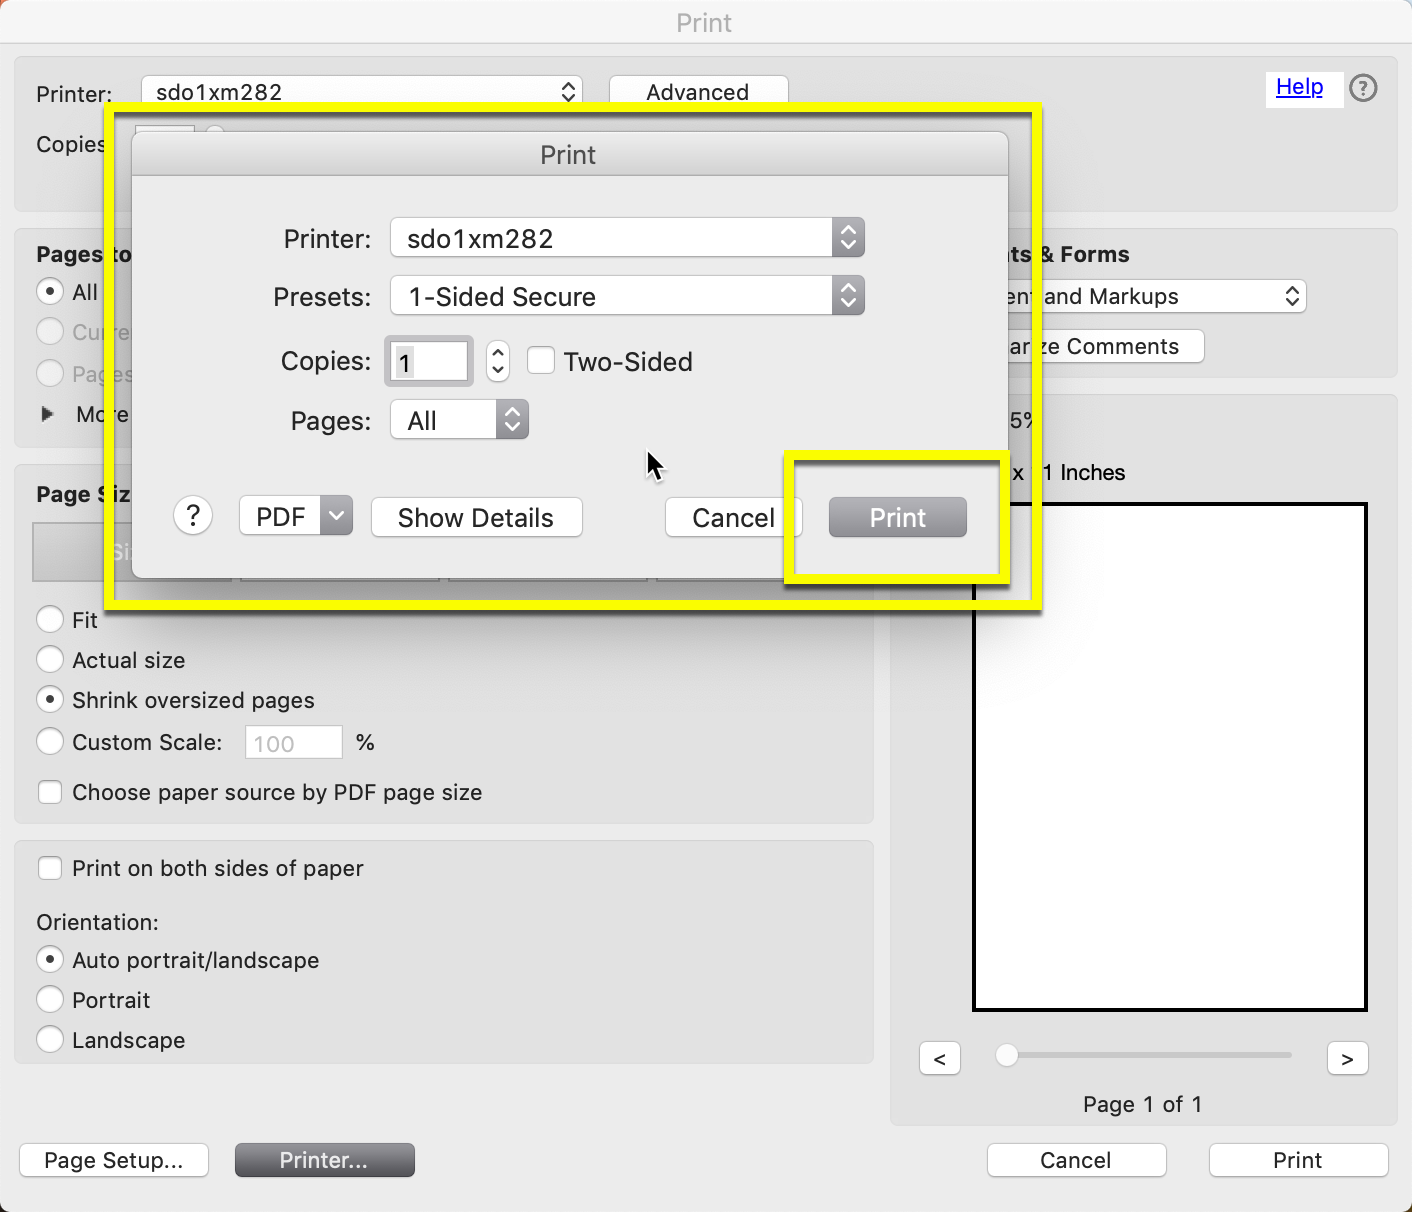Click the previous page arrow below preview
The image size is (1412, 1212).
pos(939,1058)
